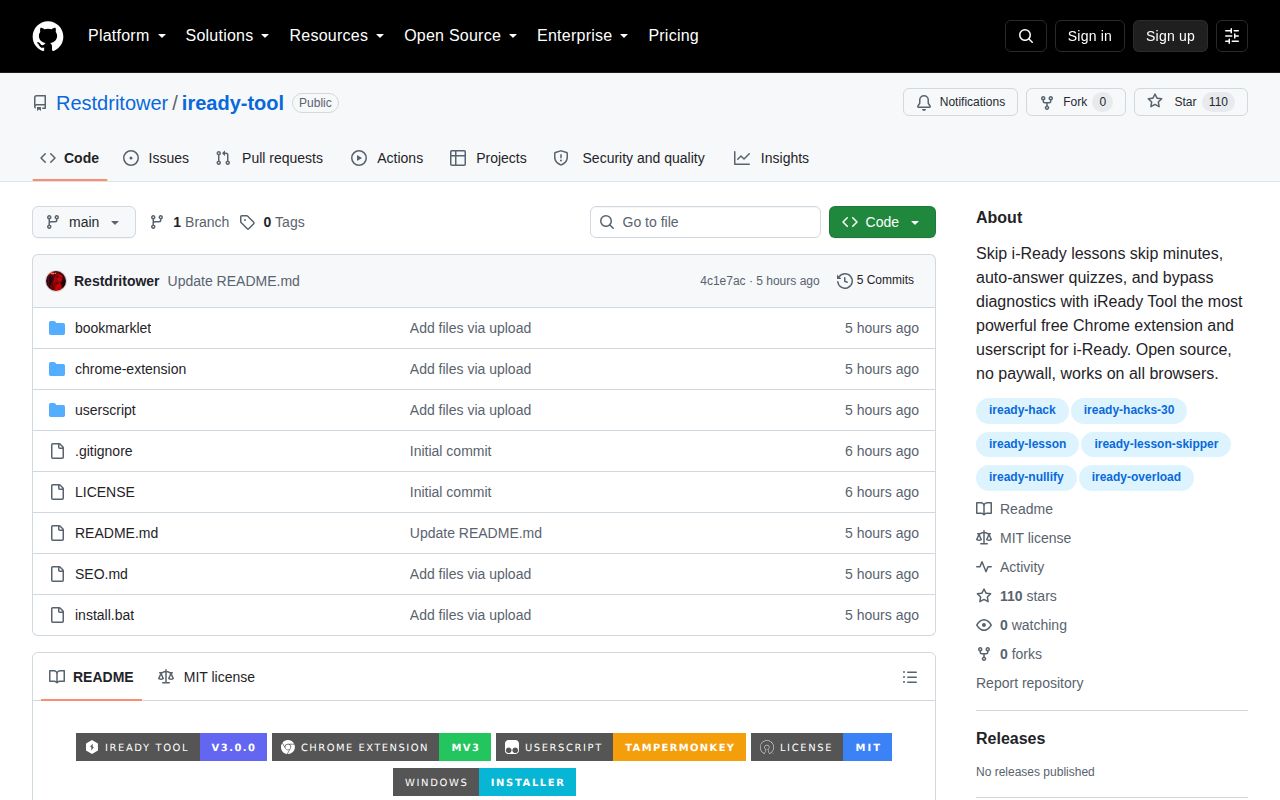
Task: View the 5 Commits history
Action: [x=876, y=280]
